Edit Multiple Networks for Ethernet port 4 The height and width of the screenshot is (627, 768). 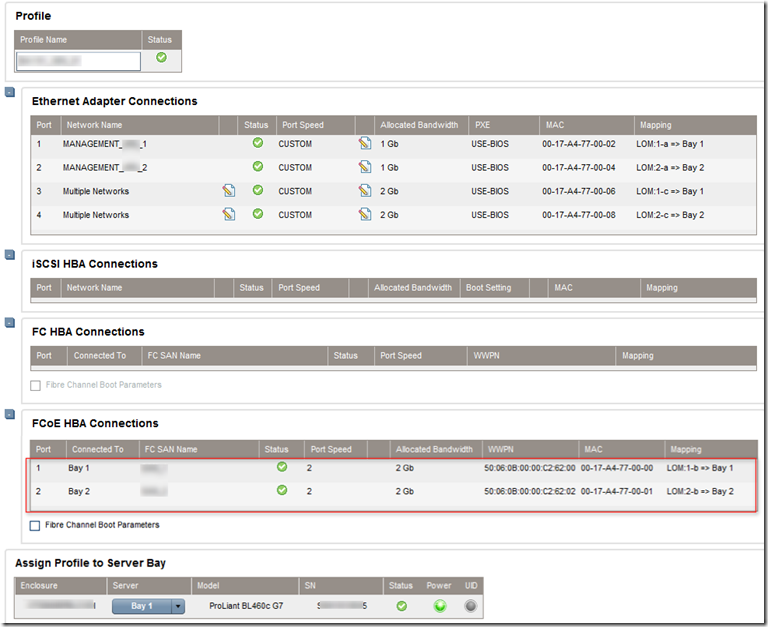tap(229, 215)
